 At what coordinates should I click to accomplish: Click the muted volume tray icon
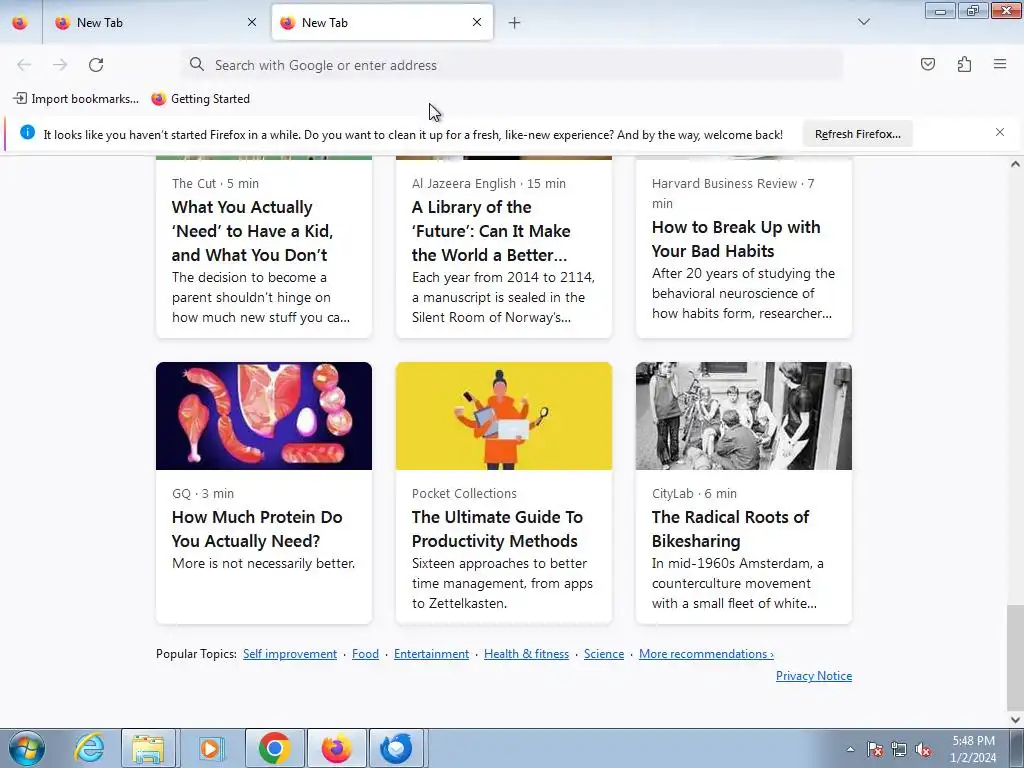coord(923,749)
